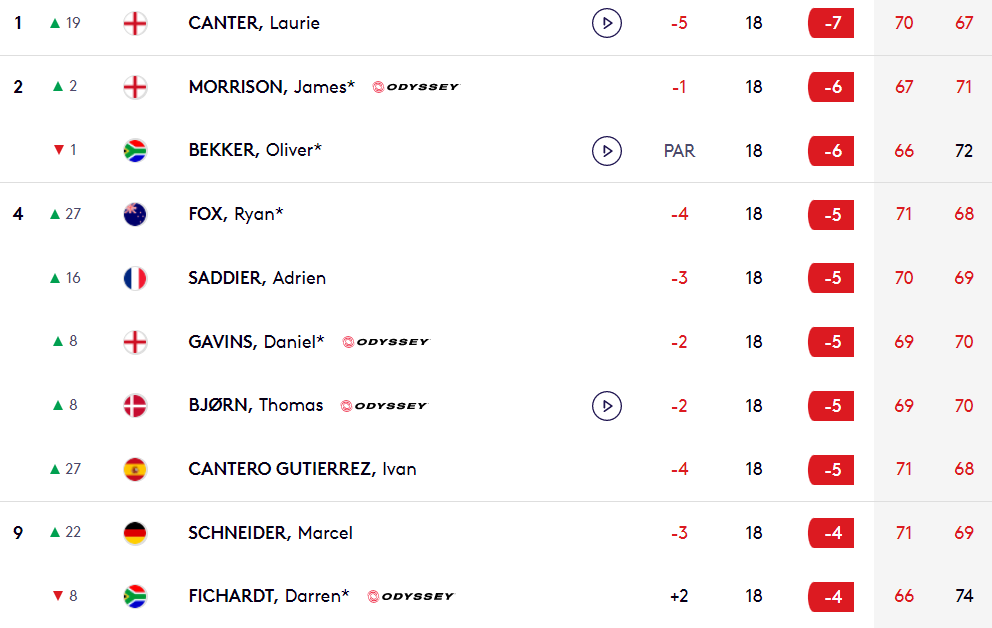This screenshot has width=992, height=628.
Task: Click Denmark flag beside Thomas Bjørn
Action: (x=135, y=405)
